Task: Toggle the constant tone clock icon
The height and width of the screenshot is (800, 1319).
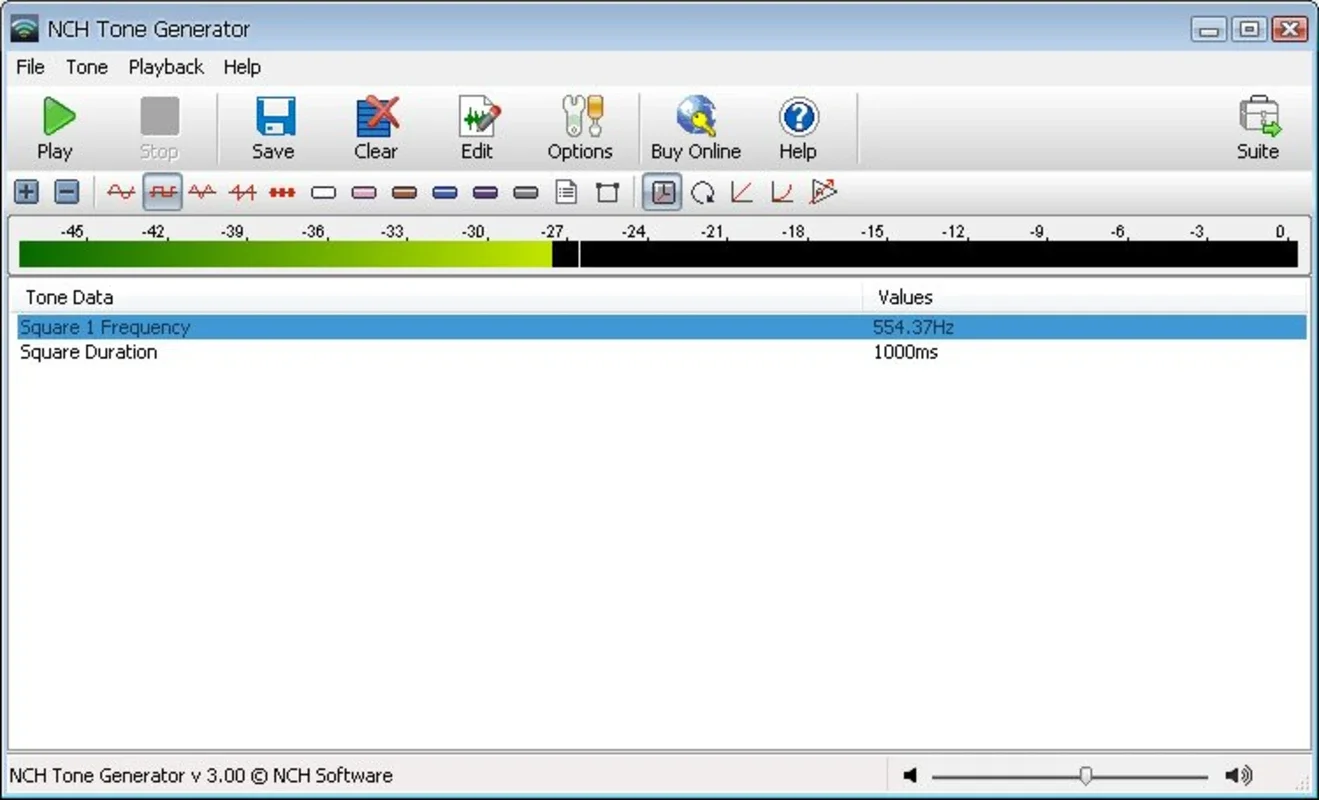Action: pyautogui.click(x=662, y=192)
